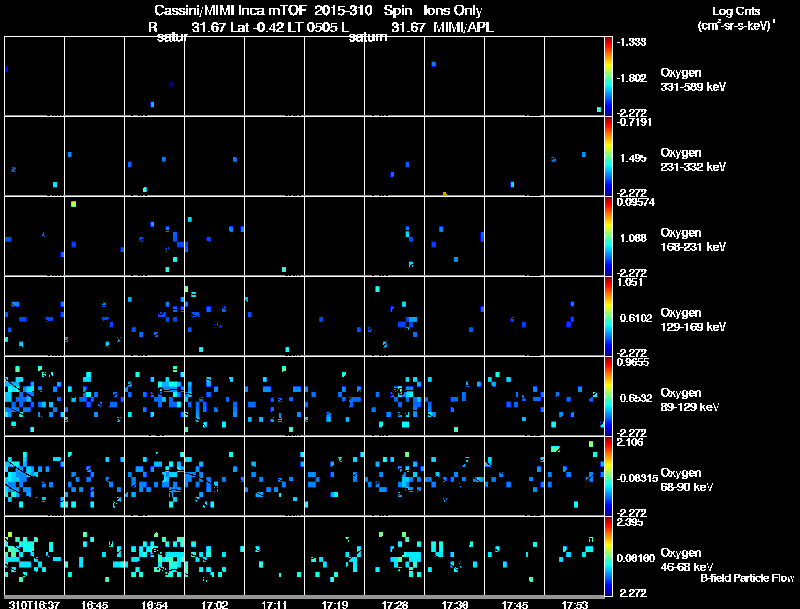800x609 pixels.
Task: Select the color bar beside Oxygen 89-129 keV
Action: [608, 396]
